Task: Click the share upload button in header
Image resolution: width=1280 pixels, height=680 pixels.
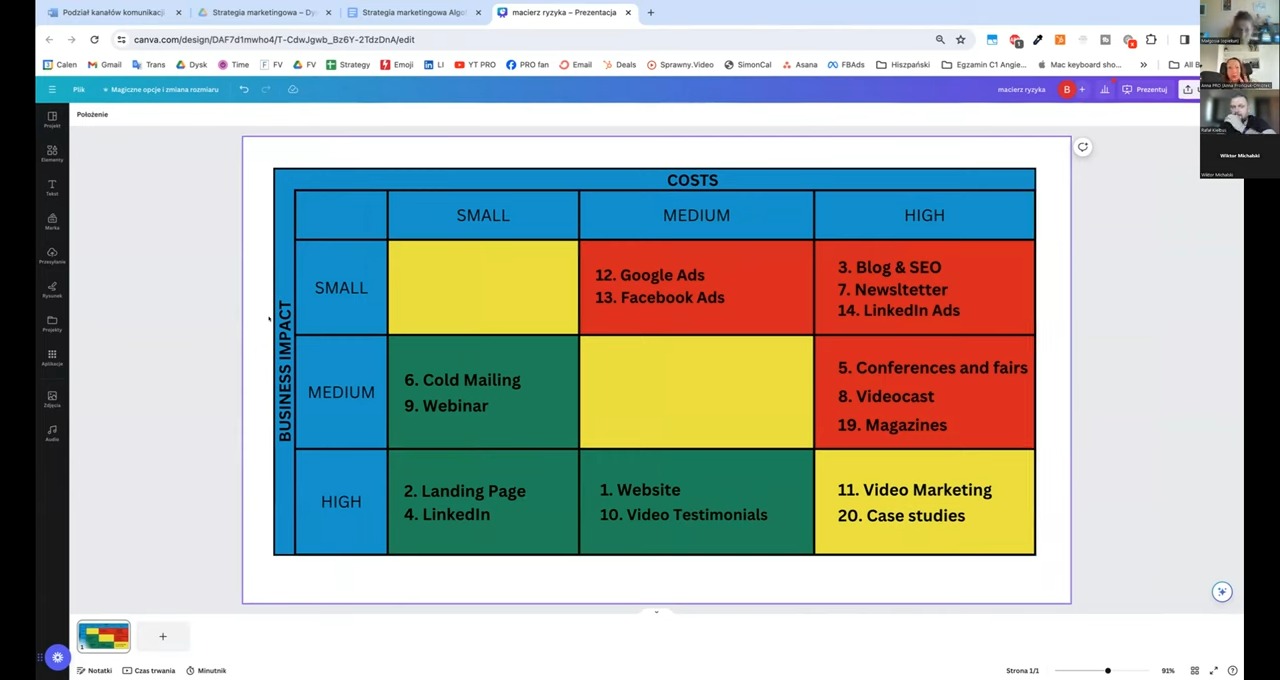Action: pyautogui.click(x=1187, y=90)
